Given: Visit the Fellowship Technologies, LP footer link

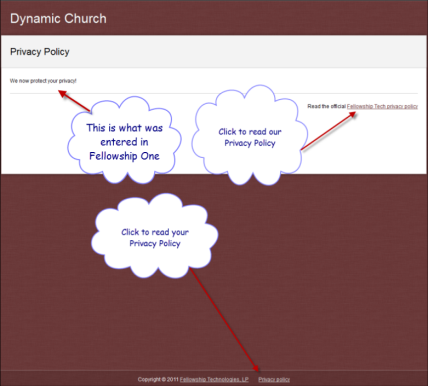Looking at the screenshot, I should pyautogui.click(x=214, y=379).
